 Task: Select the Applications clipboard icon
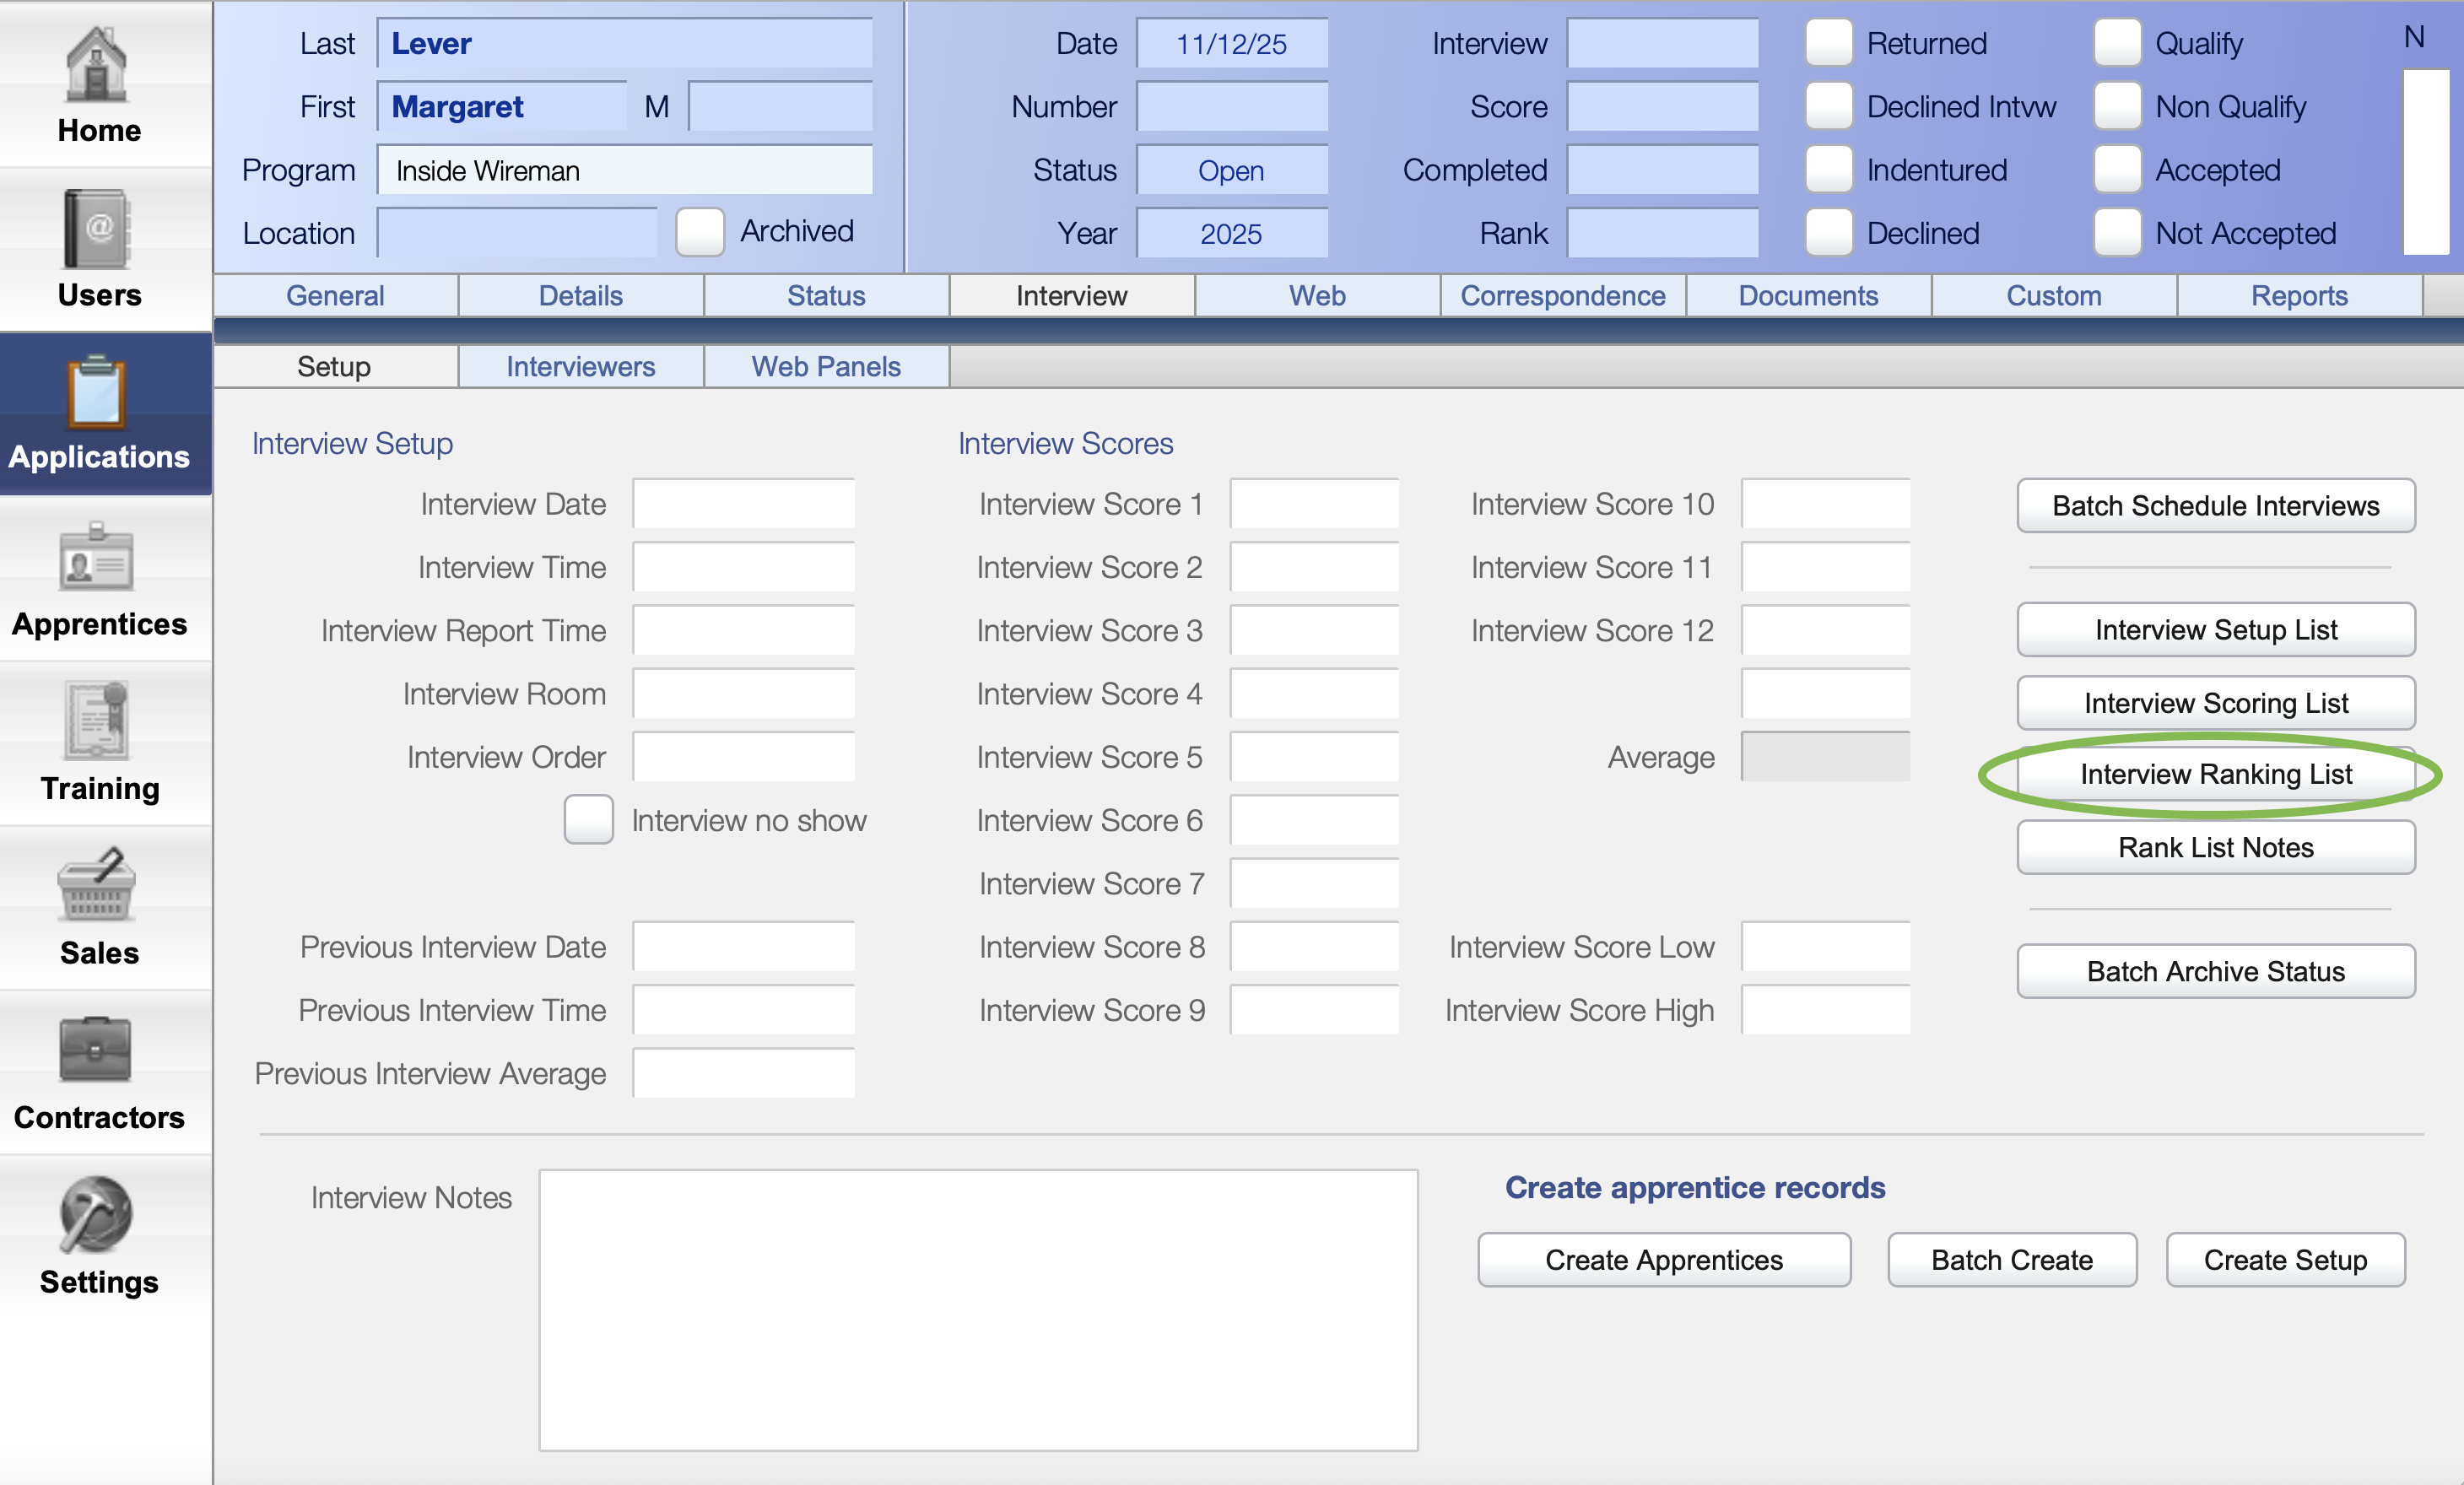pyautogui.click(x=97, y=392)
